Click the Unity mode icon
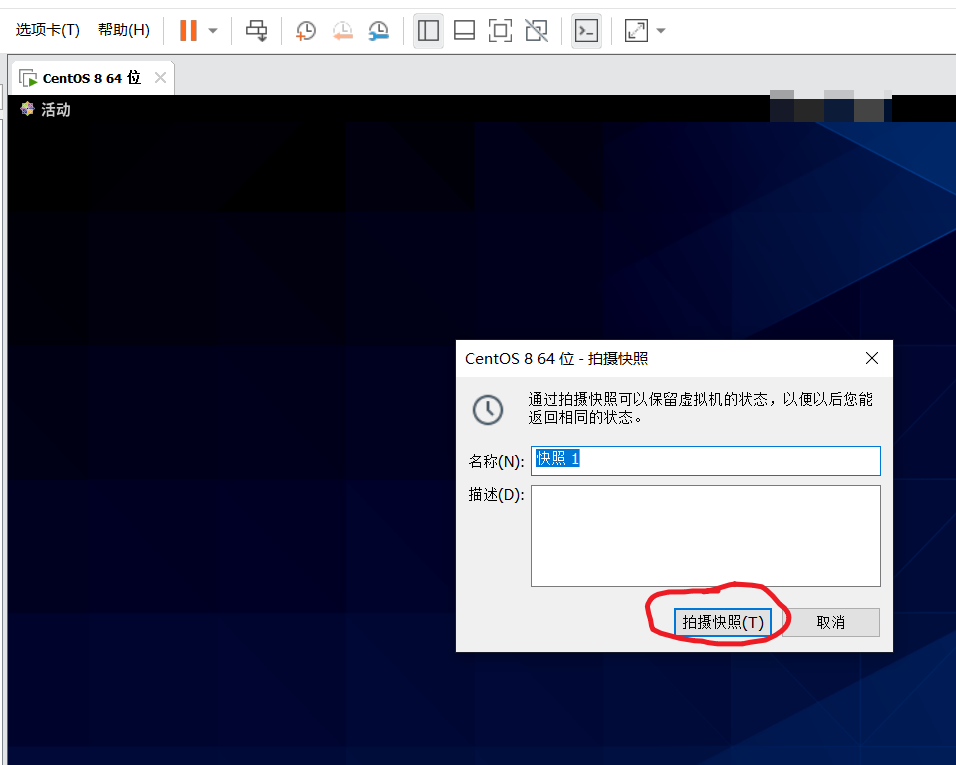Viewport: 956px width, 765px height. pyautogui.click(x=537, y=30)
